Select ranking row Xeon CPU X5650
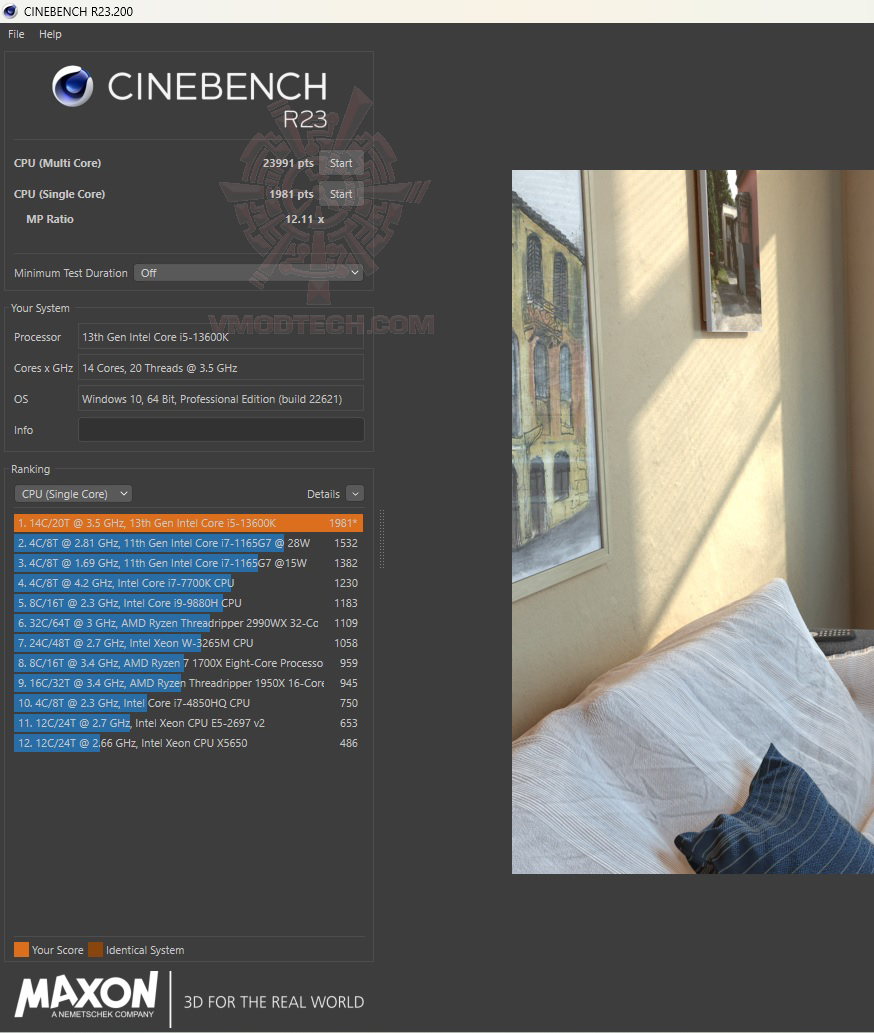 point(188,743)
